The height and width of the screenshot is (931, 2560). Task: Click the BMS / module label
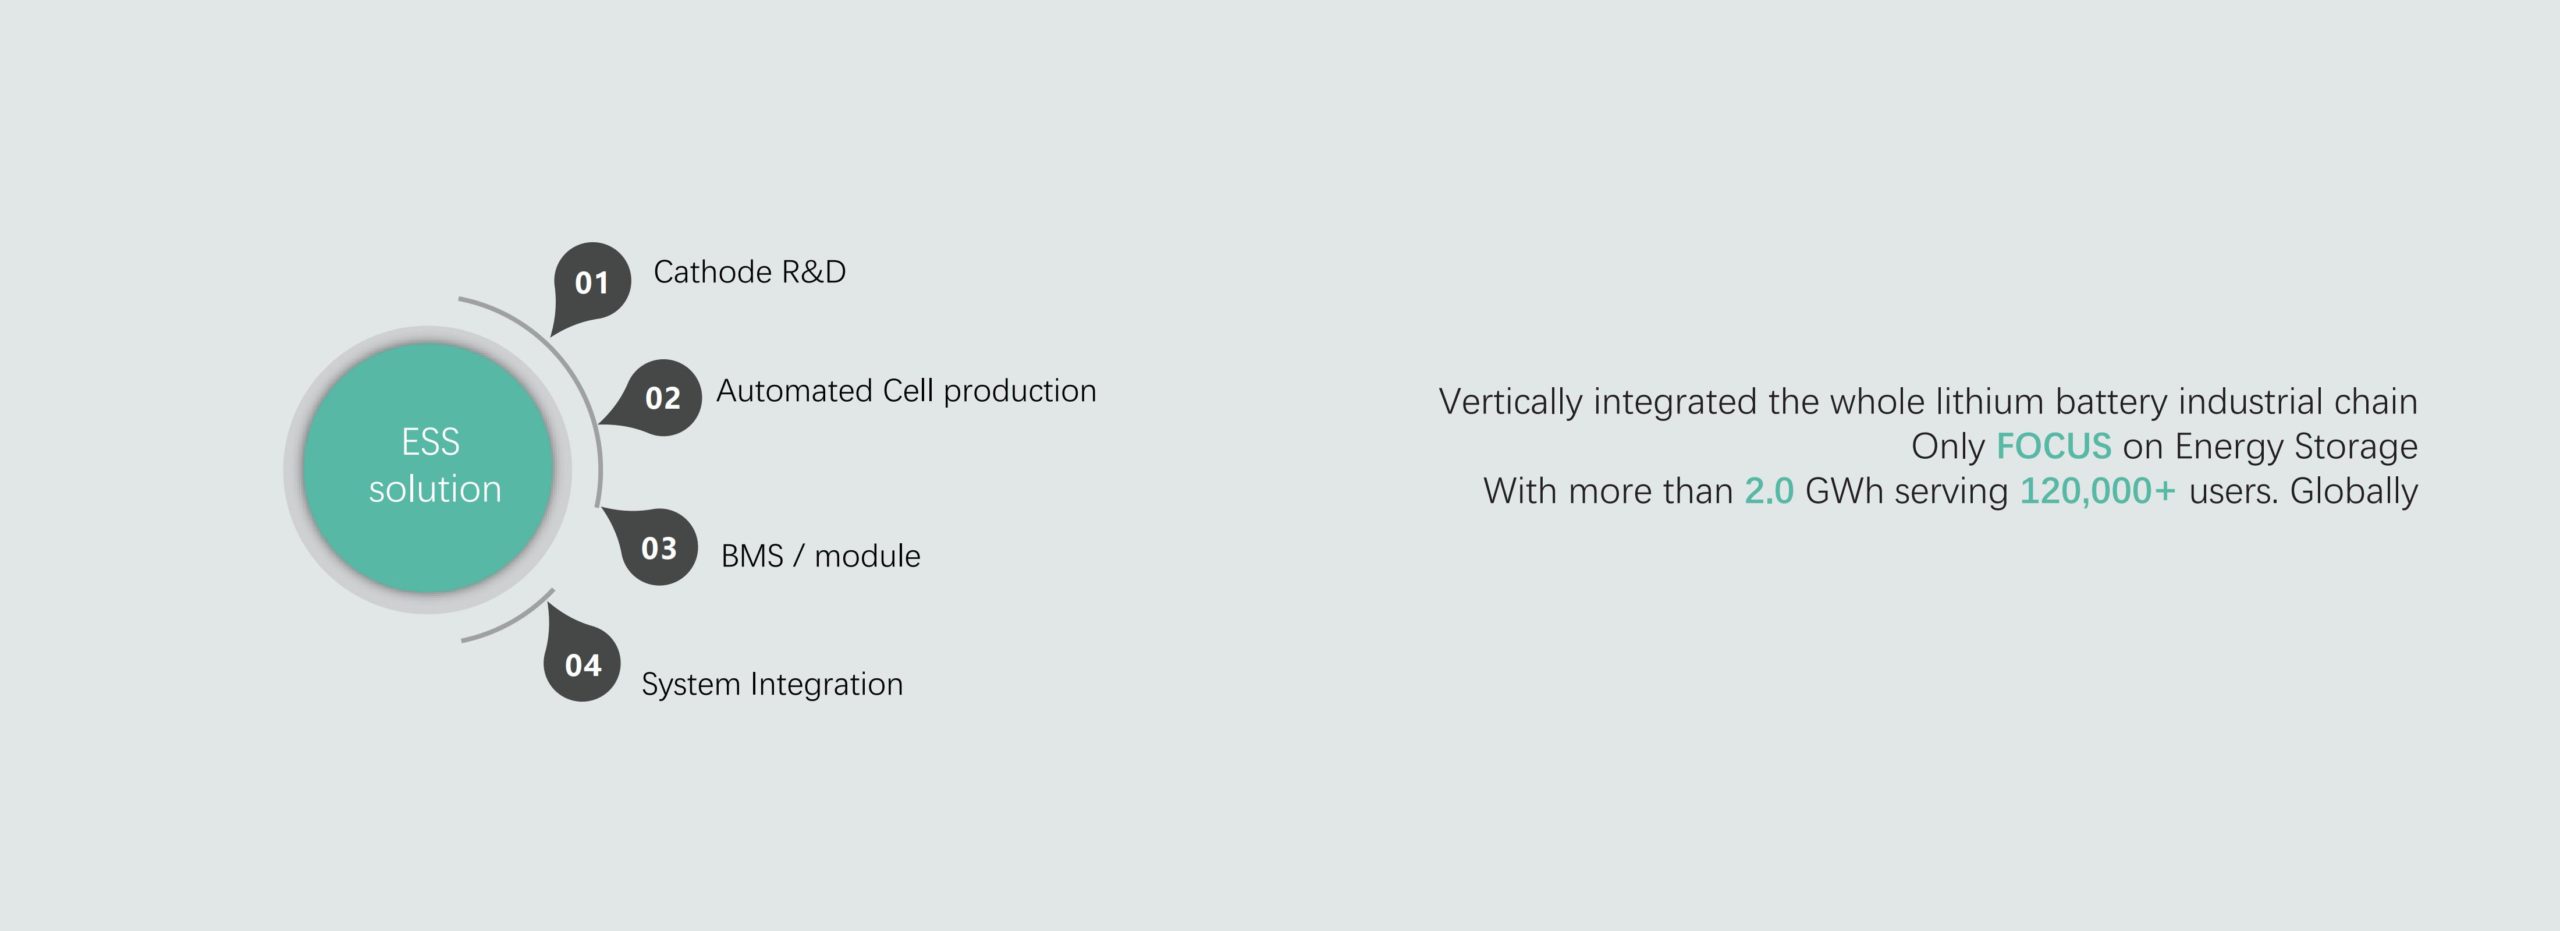coord(820,556)
